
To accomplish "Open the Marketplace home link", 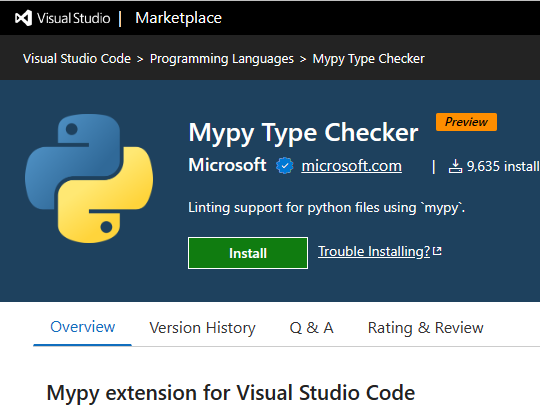I will [178, 18].
